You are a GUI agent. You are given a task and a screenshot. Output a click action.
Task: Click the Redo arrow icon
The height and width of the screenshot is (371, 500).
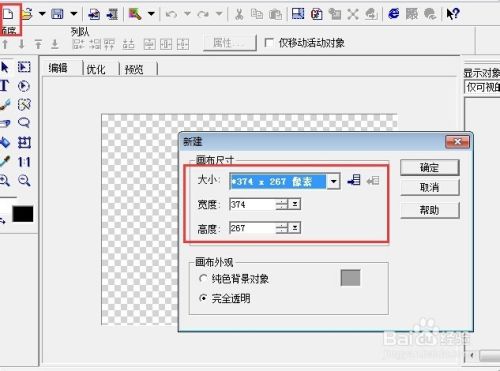click(x=203, y=14)
